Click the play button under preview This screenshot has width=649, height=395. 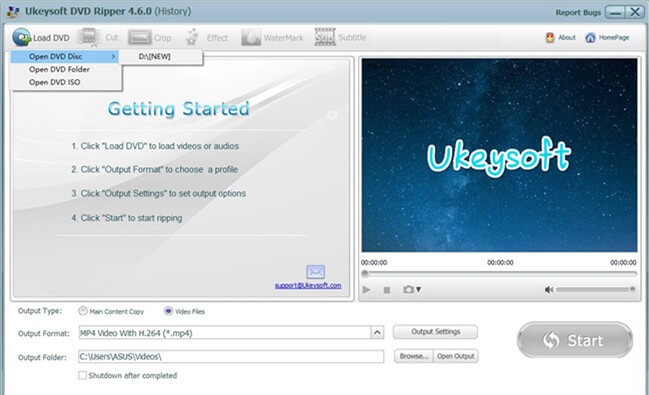coord(366,290)
